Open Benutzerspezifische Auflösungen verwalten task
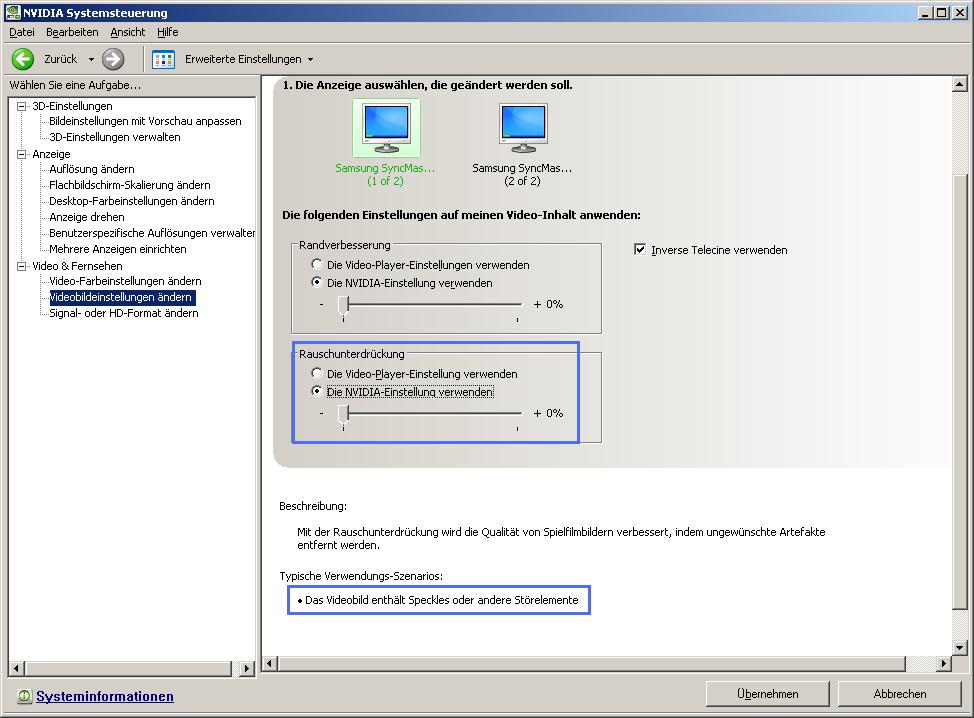The image size is (974, 718). pyautogui.click(x=152, y=233)
